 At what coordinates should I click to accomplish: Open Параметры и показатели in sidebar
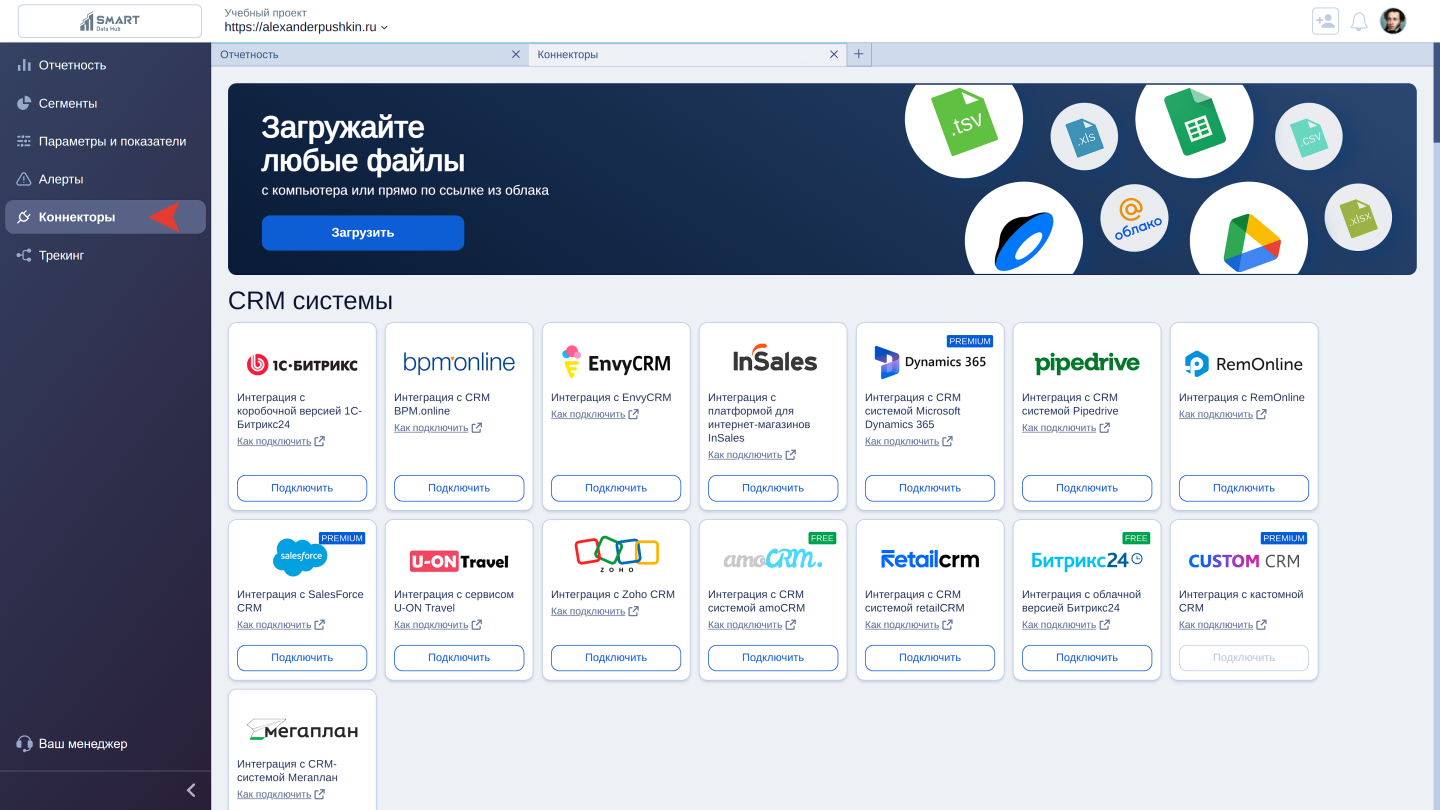pos(105,141)
